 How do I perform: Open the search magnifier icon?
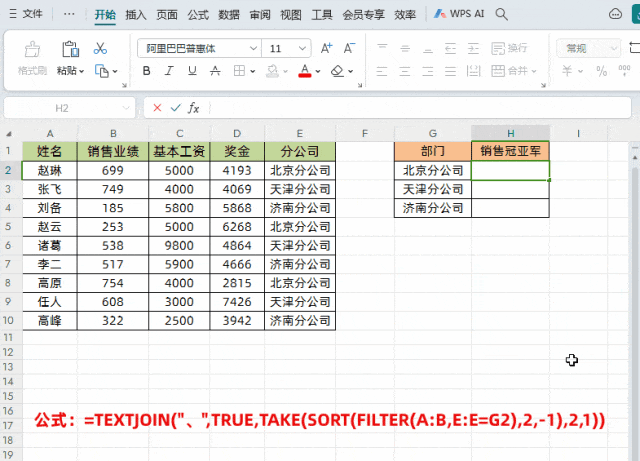tap(501, 14)
